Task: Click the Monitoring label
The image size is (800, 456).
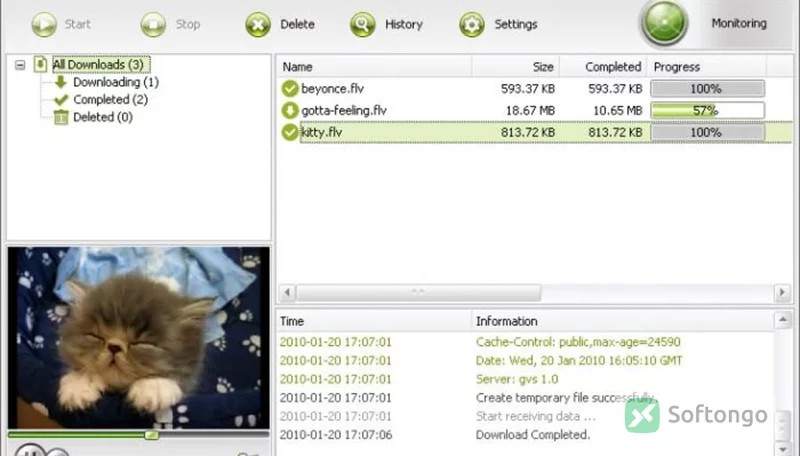Action: point(739,23)
